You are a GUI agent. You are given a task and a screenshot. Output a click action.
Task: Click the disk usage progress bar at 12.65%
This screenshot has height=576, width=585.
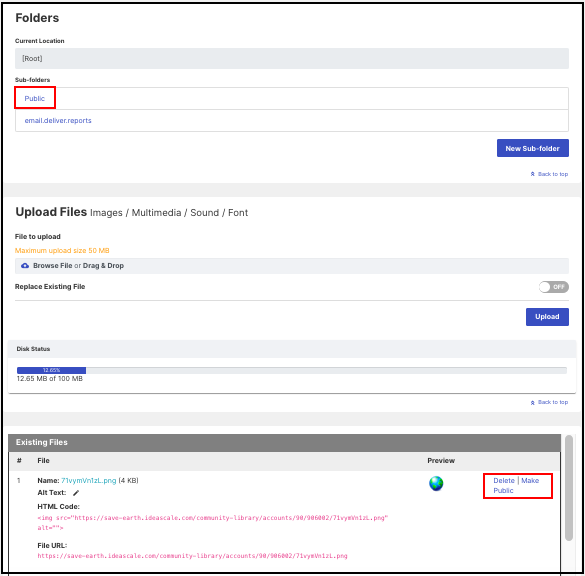coord(292,370)
